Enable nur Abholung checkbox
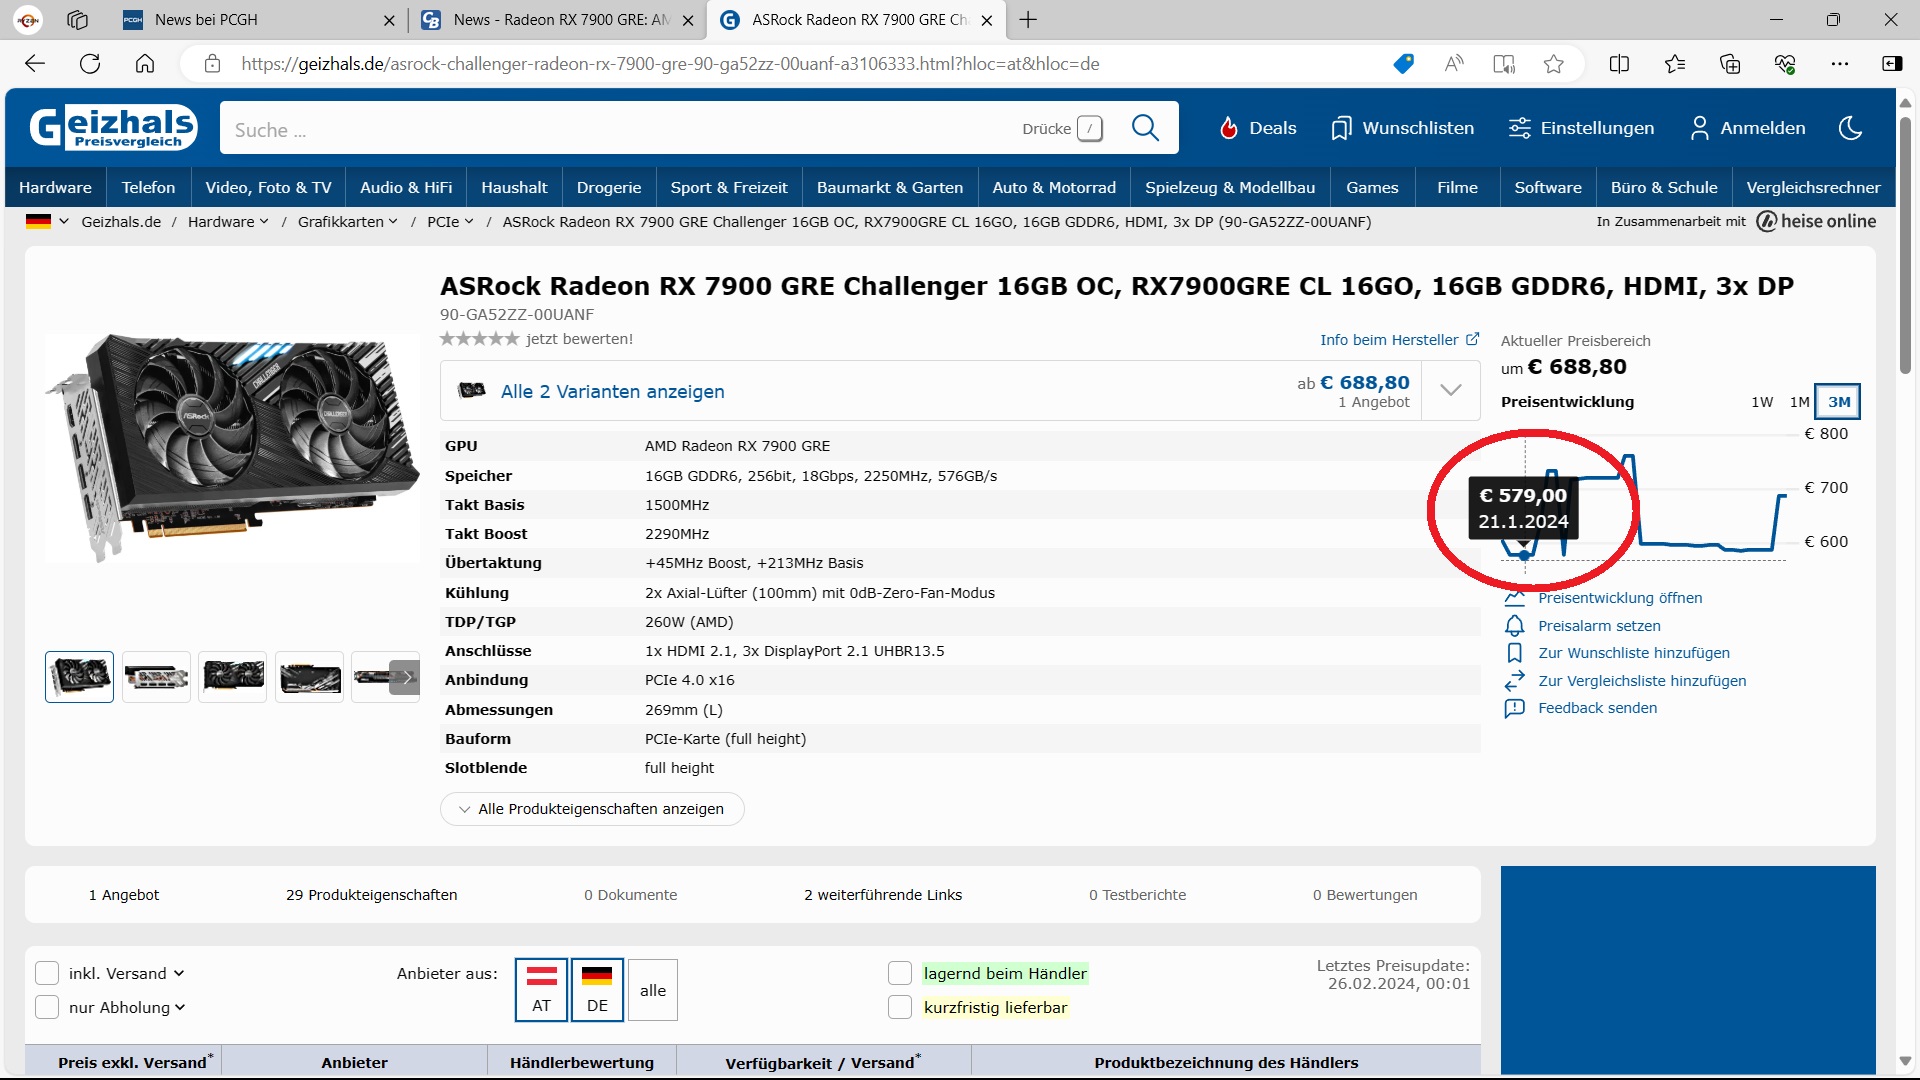This screenshot has height=1080, width=1920. coord(47,1007)
